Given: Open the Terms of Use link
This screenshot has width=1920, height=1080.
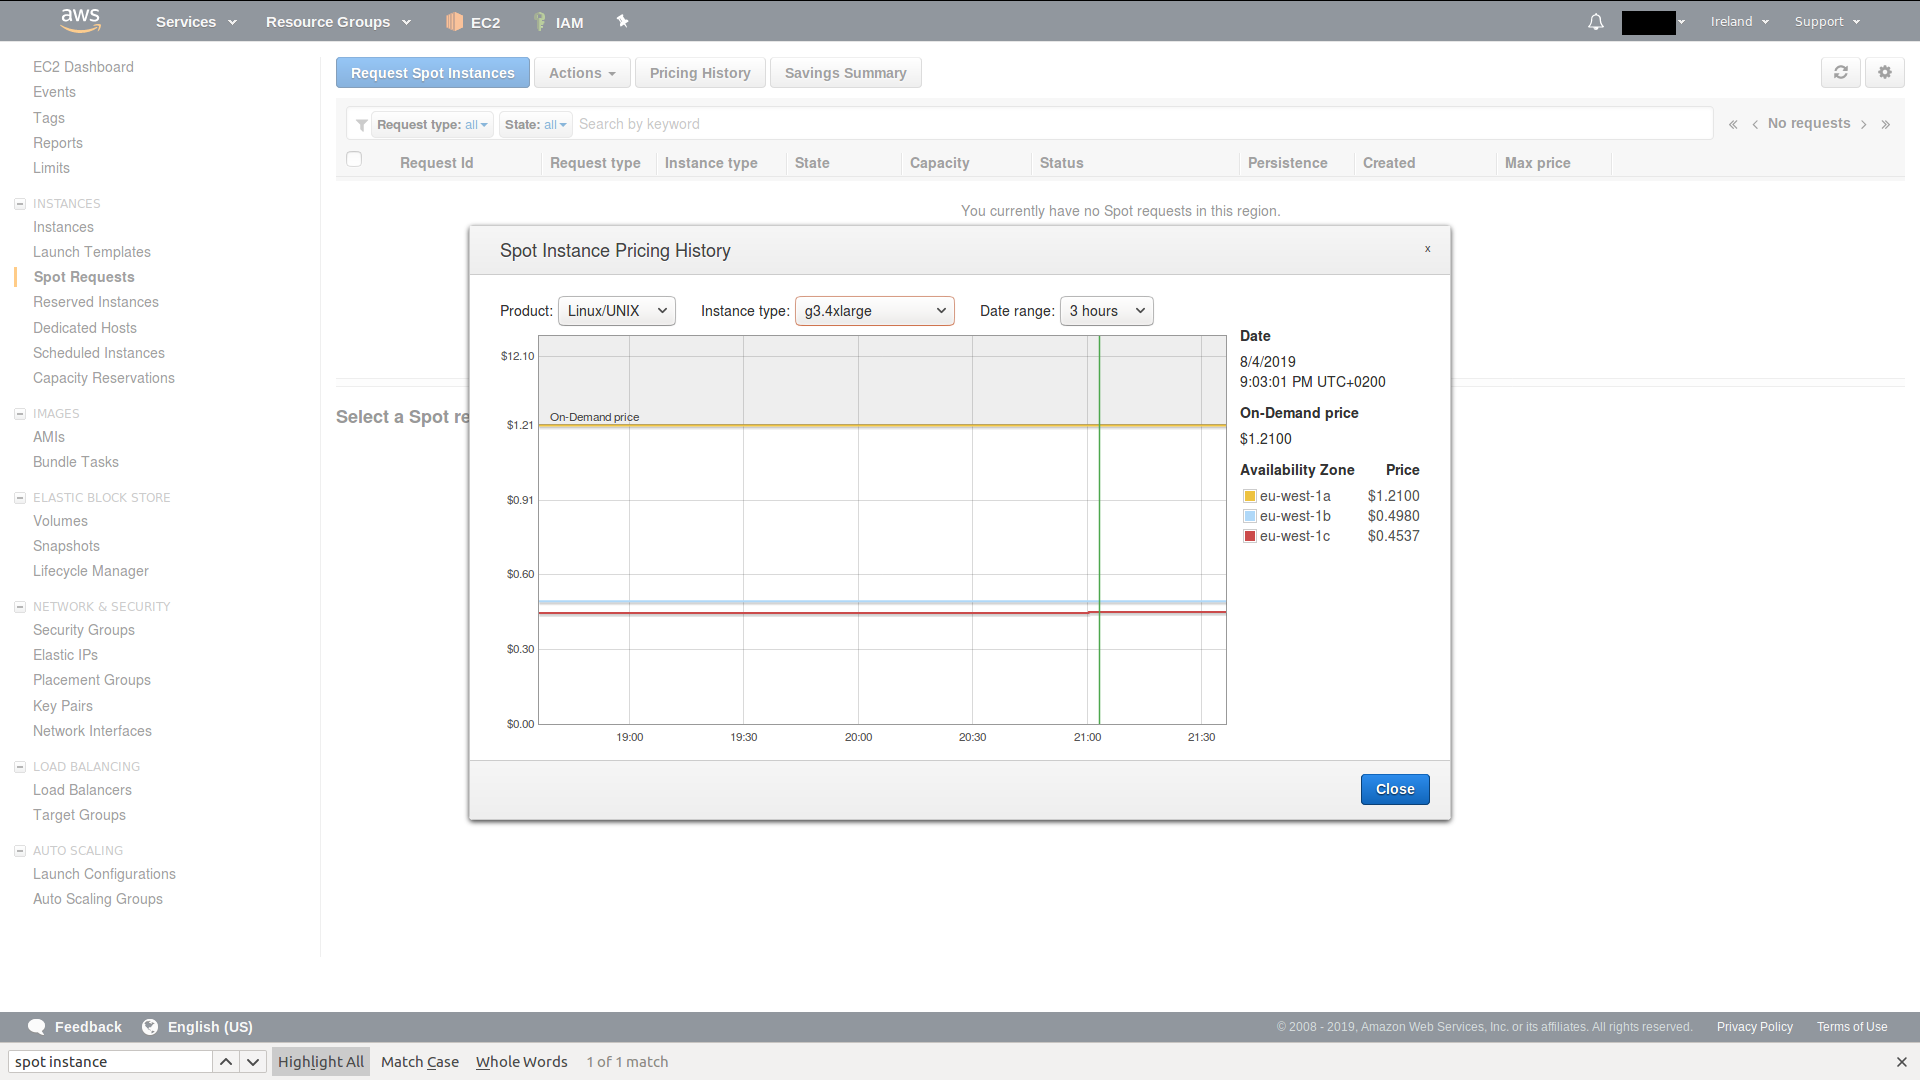Looking at the screenshot, I should point(1852,1027).
